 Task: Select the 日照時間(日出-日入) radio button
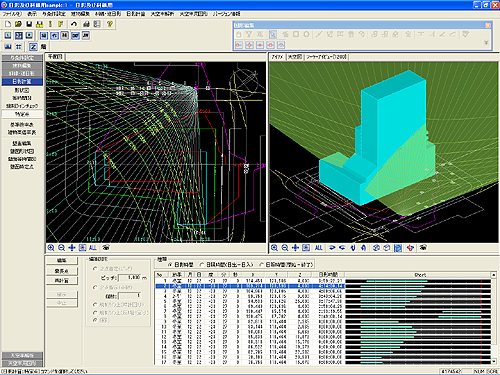pos(202,265)
